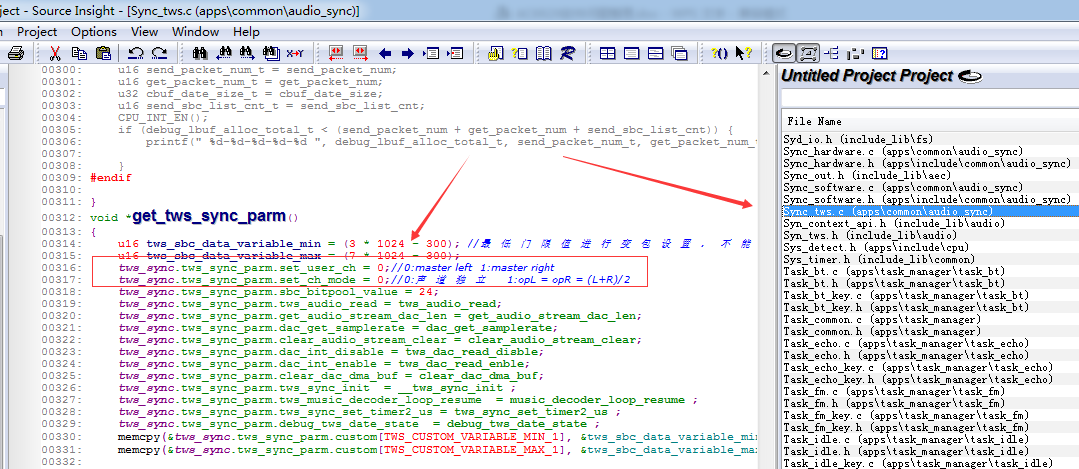Open Search Files icon

point(271,53)
